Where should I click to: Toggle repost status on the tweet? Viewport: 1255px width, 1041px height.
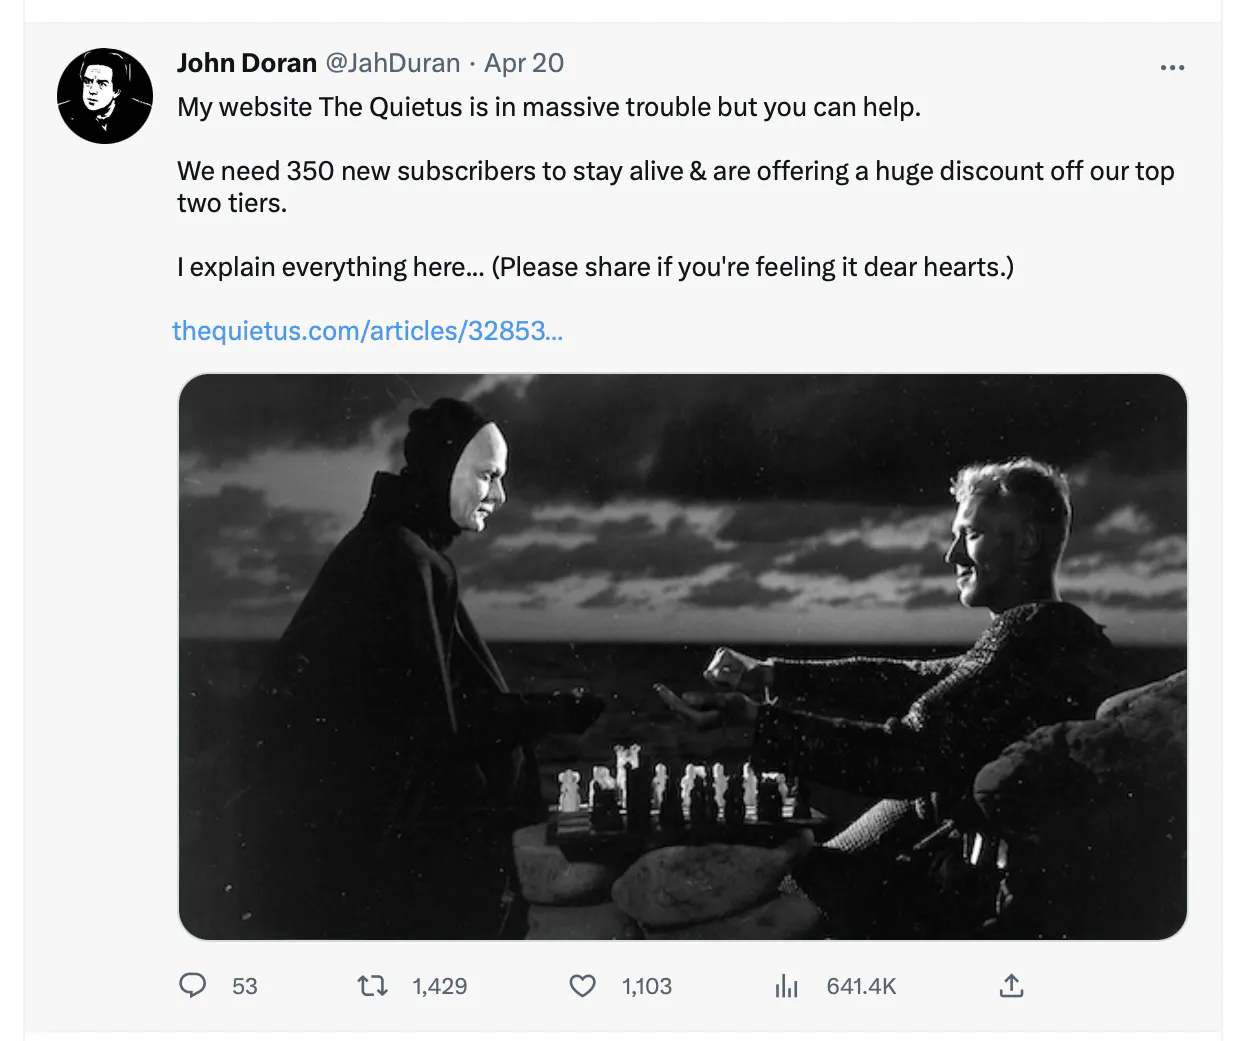(371, 986)
